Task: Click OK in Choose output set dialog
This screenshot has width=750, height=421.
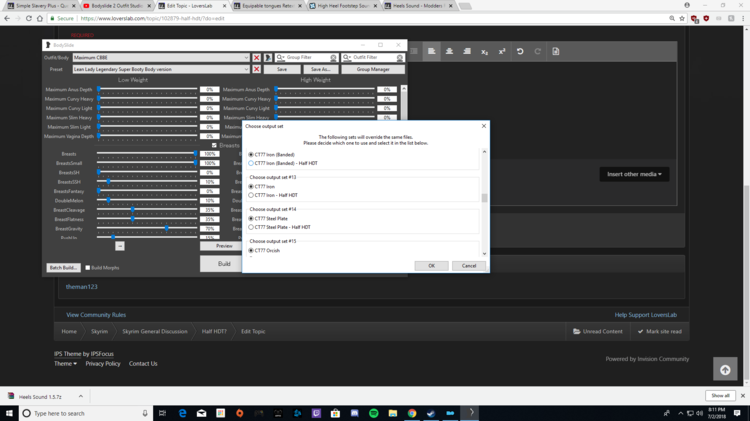Action: click(x=431, y=266)
